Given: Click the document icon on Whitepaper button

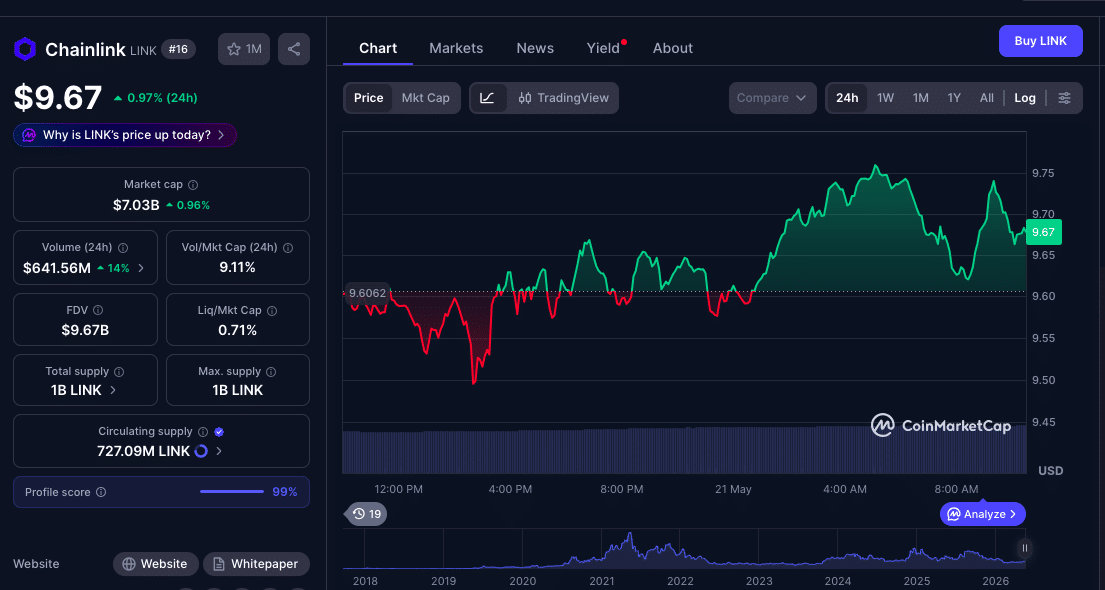Looking at the screenshot, I should [219, 564].
